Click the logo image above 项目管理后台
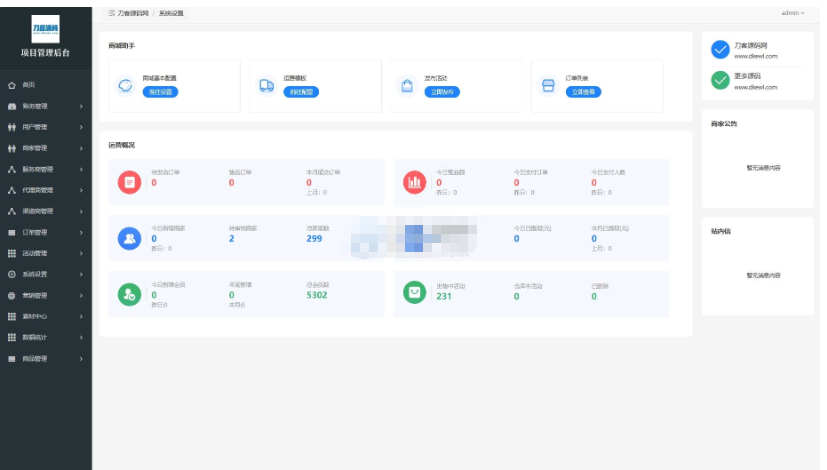This screenshot has width=827, height=470. 45,28
